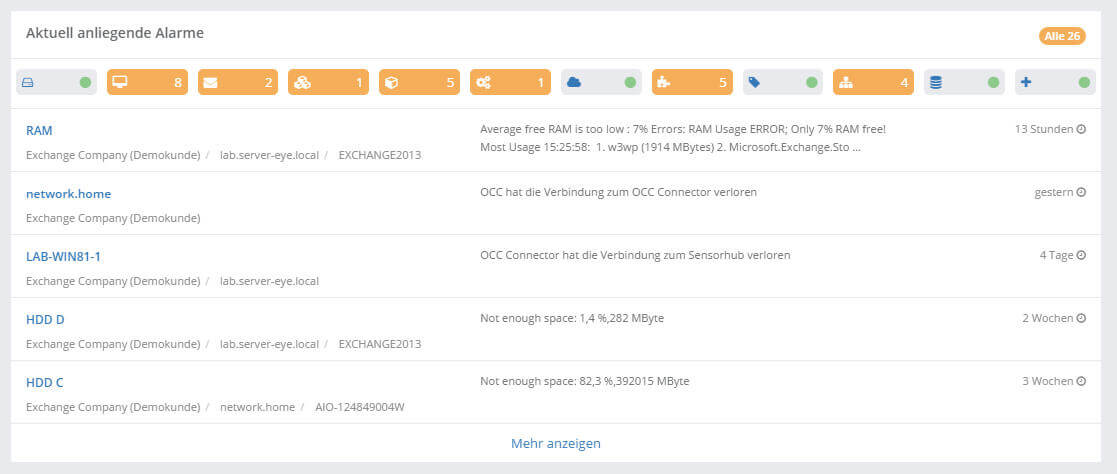Filter alarms by monitor category with 8
Screen dimensions: 1117x474
(x=147, y=82)
